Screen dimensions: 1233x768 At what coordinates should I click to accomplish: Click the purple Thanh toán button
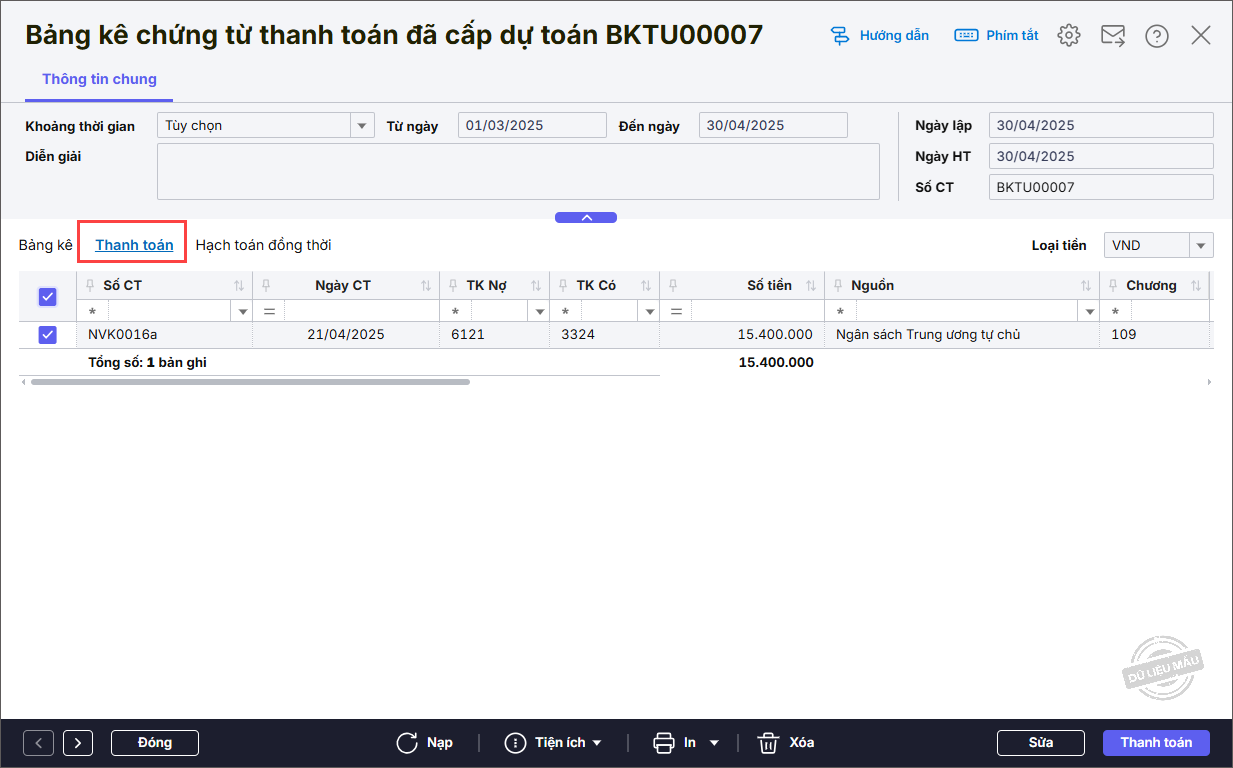(x=1156, y=742)
